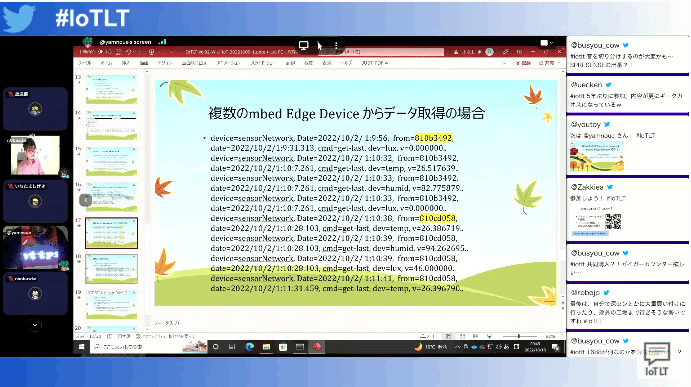Open the JUST PDF 4 ribbon tab
The image size is (691, 387).
coord(375,63)
